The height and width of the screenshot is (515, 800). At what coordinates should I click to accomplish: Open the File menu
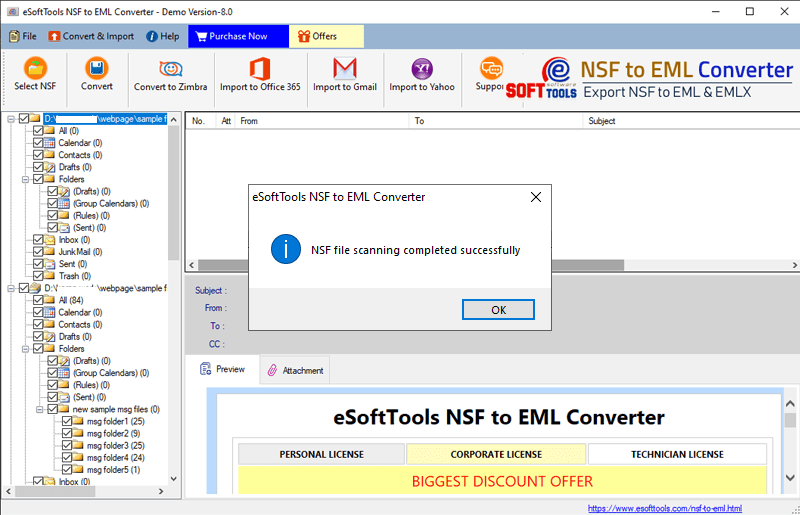(x=22, y=37)
